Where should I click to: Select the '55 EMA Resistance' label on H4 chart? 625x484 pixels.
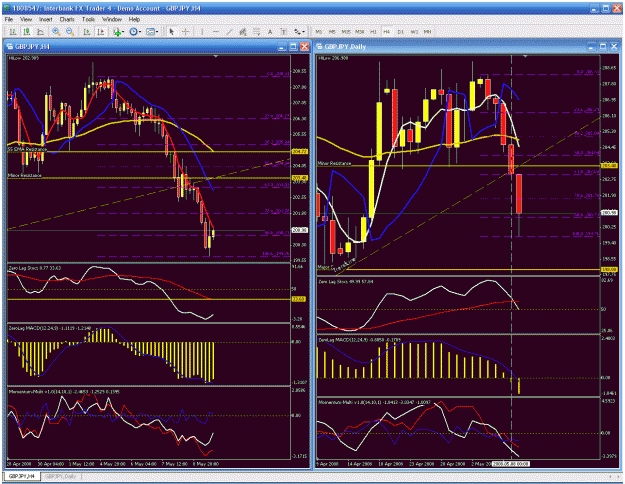27,149
